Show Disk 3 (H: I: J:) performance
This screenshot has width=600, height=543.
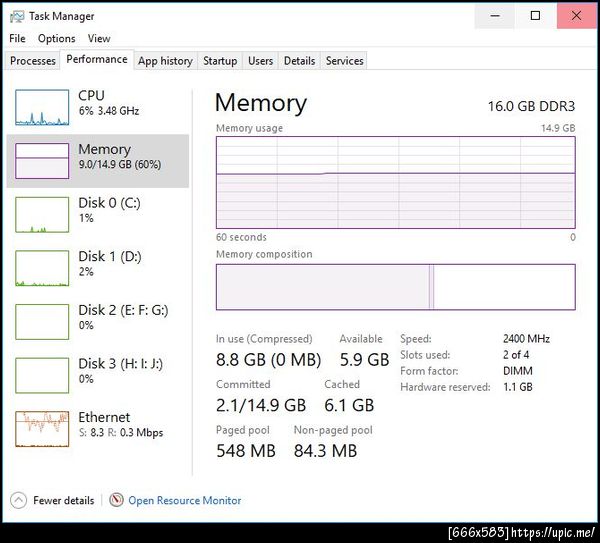tap(42, 375)
